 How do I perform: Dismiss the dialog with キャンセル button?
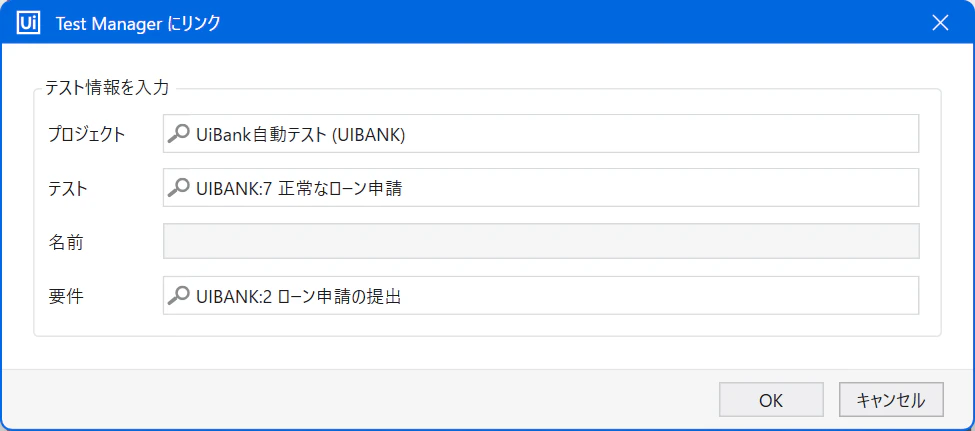click(x=891, y=400)
